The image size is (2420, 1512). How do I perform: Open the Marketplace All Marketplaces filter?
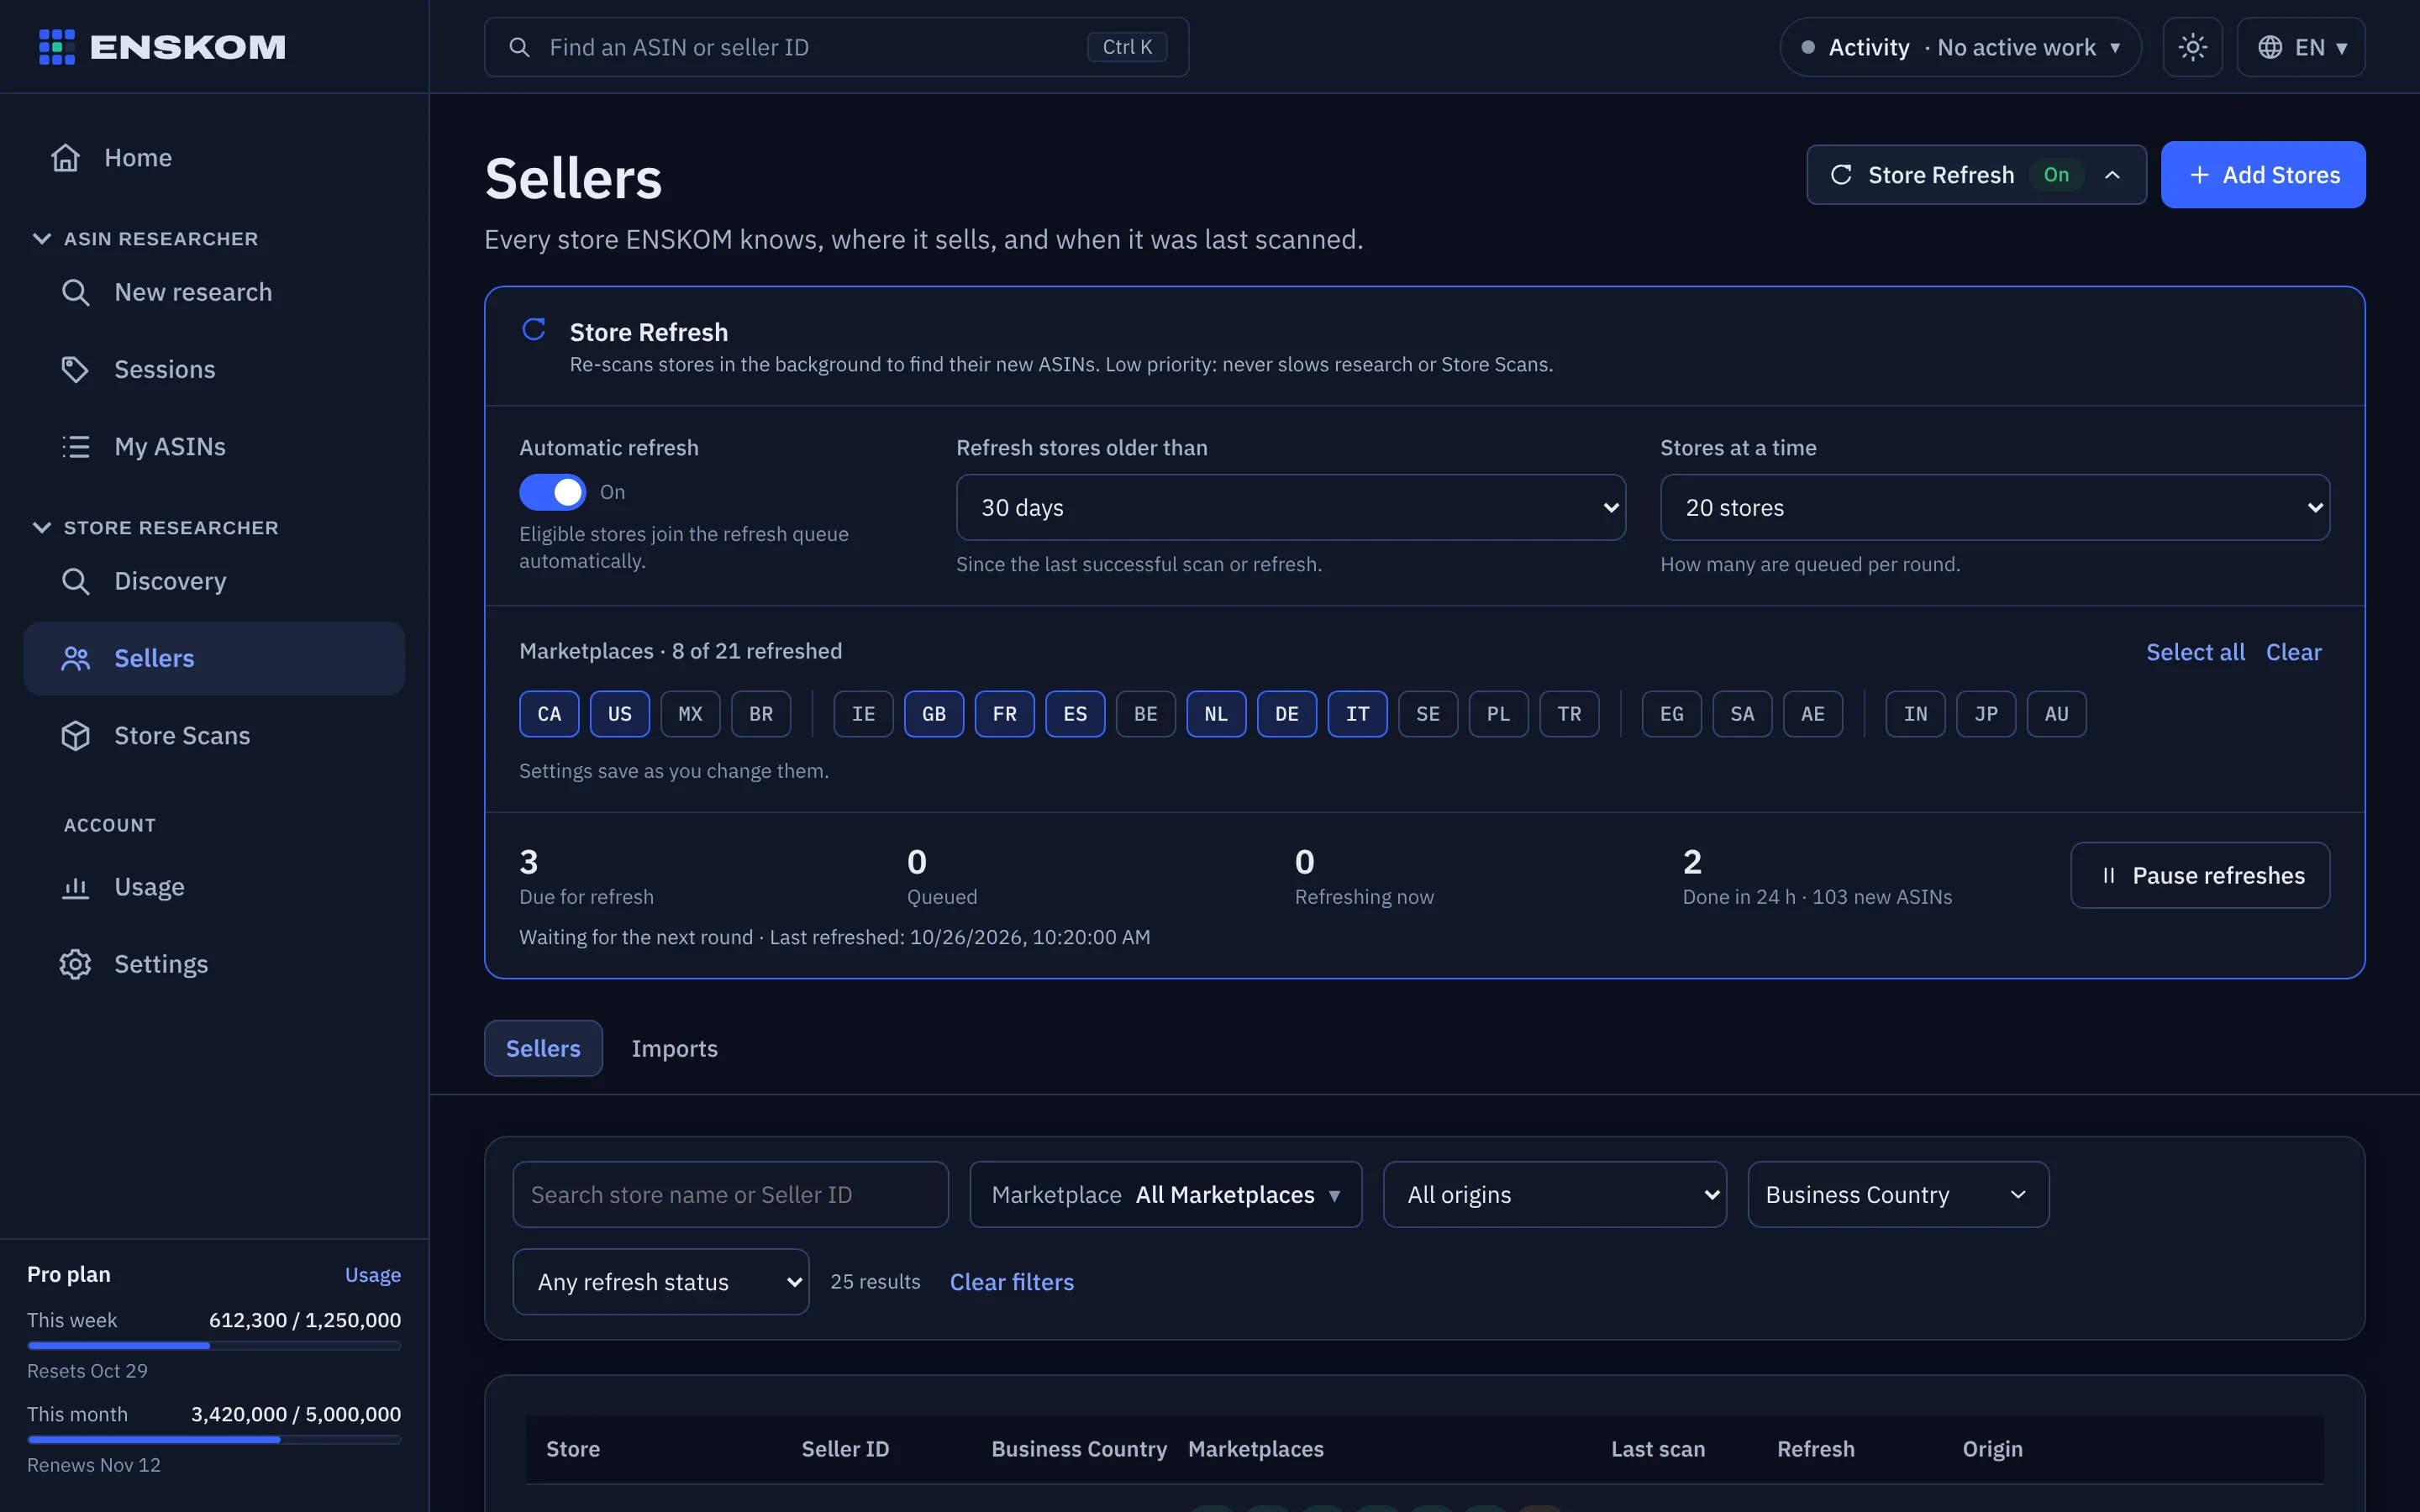coord(1165,1194)
